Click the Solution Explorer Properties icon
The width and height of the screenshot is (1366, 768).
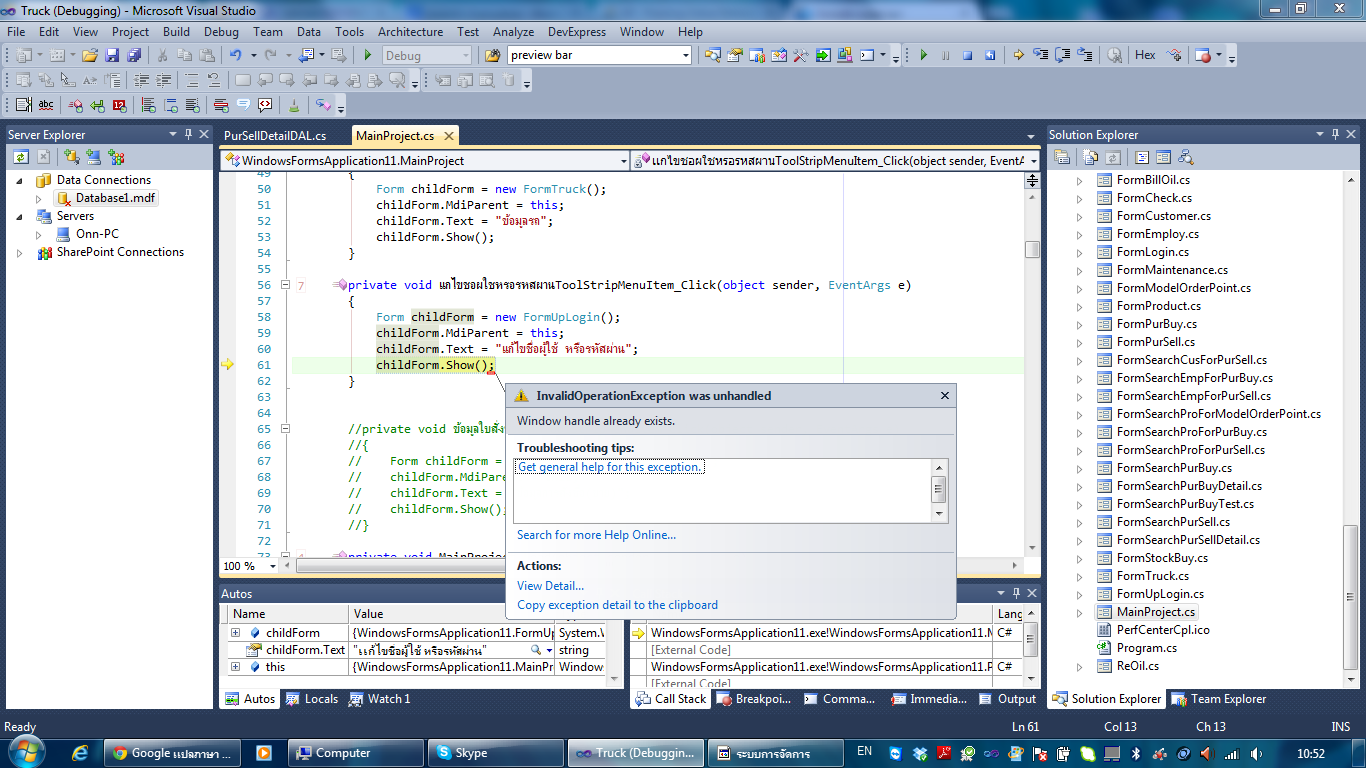pos(1062,157)
